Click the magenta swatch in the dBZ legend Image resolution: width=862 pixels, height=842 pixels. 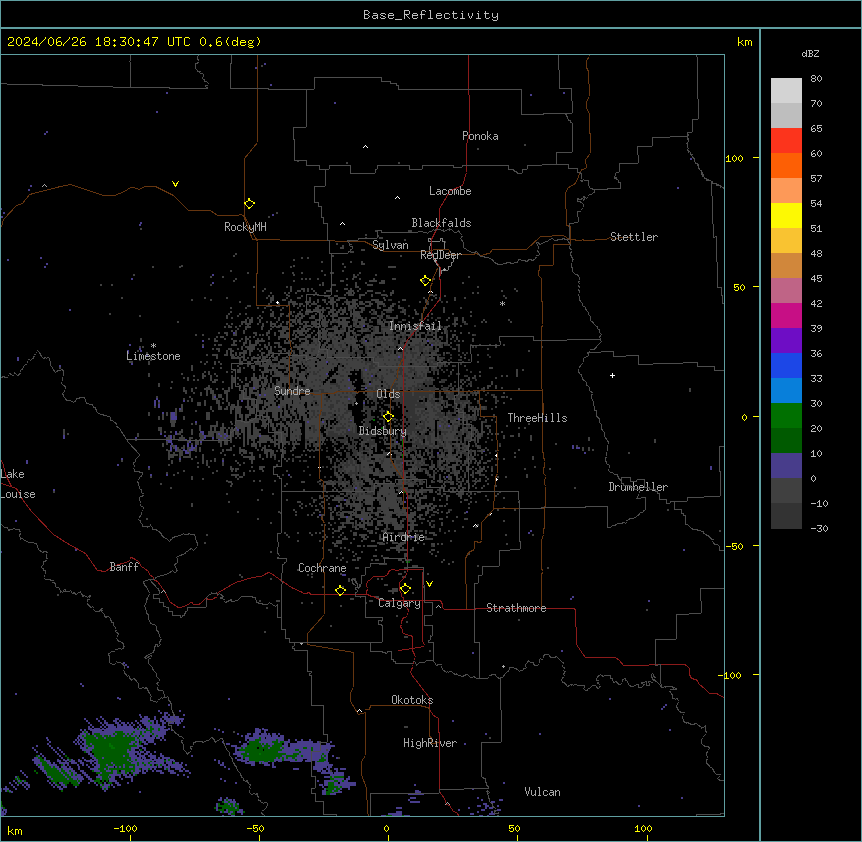pos(786,315)
